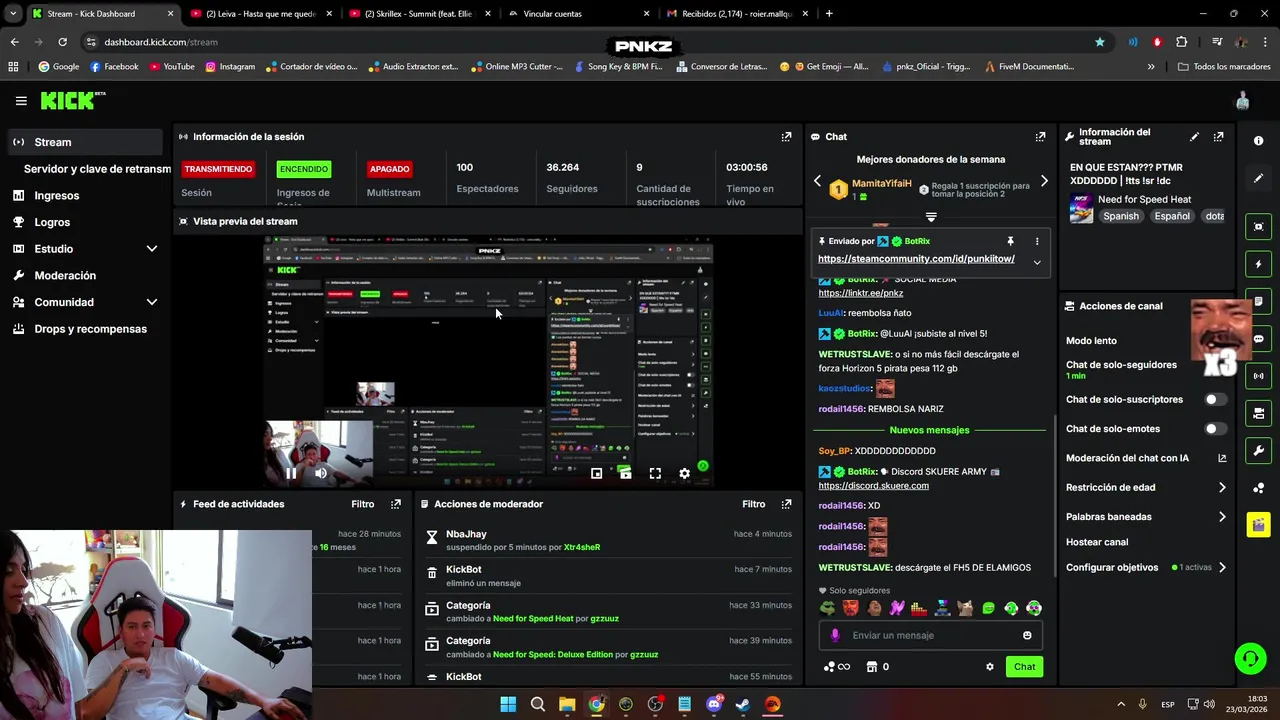Click Hostear canal

coord(1097,542)
